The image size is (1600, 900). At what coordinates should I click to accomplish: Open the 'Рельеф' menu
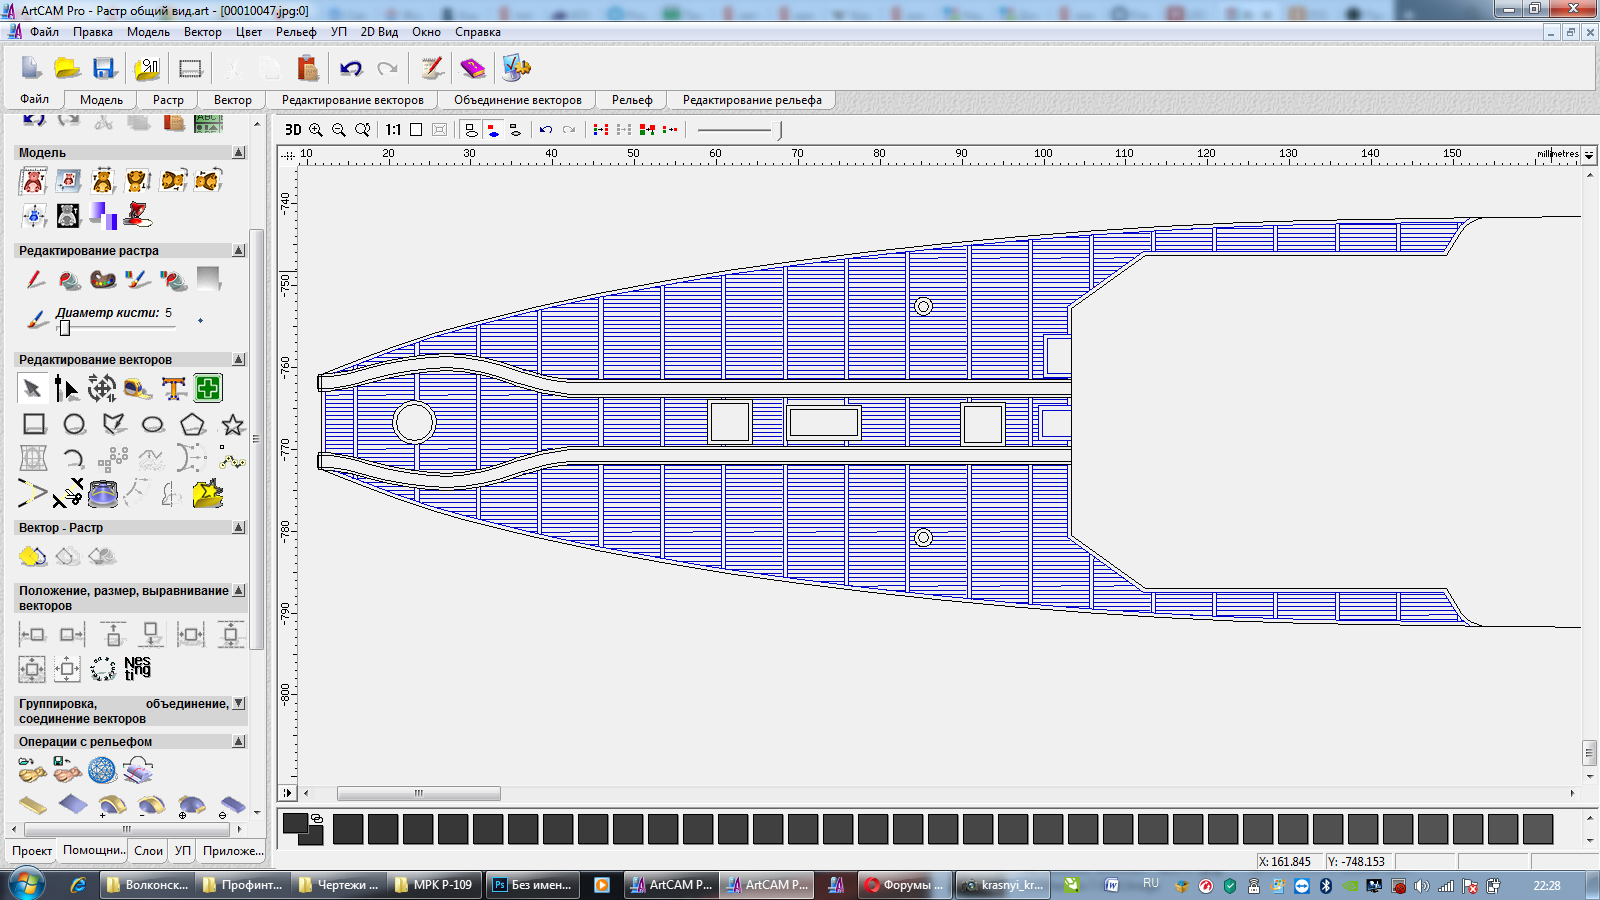tap(296, 32)
